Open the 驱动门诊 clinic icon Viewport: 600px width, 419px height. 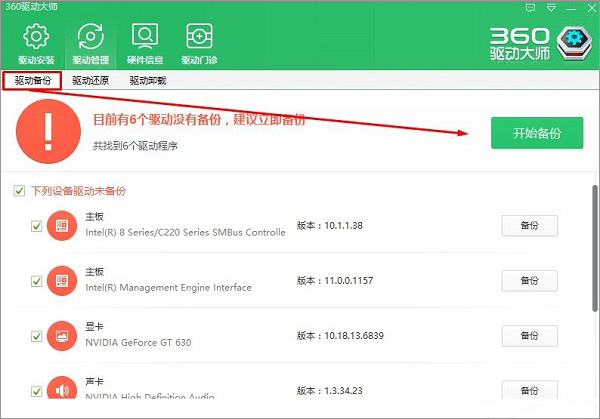click(200, 37)
